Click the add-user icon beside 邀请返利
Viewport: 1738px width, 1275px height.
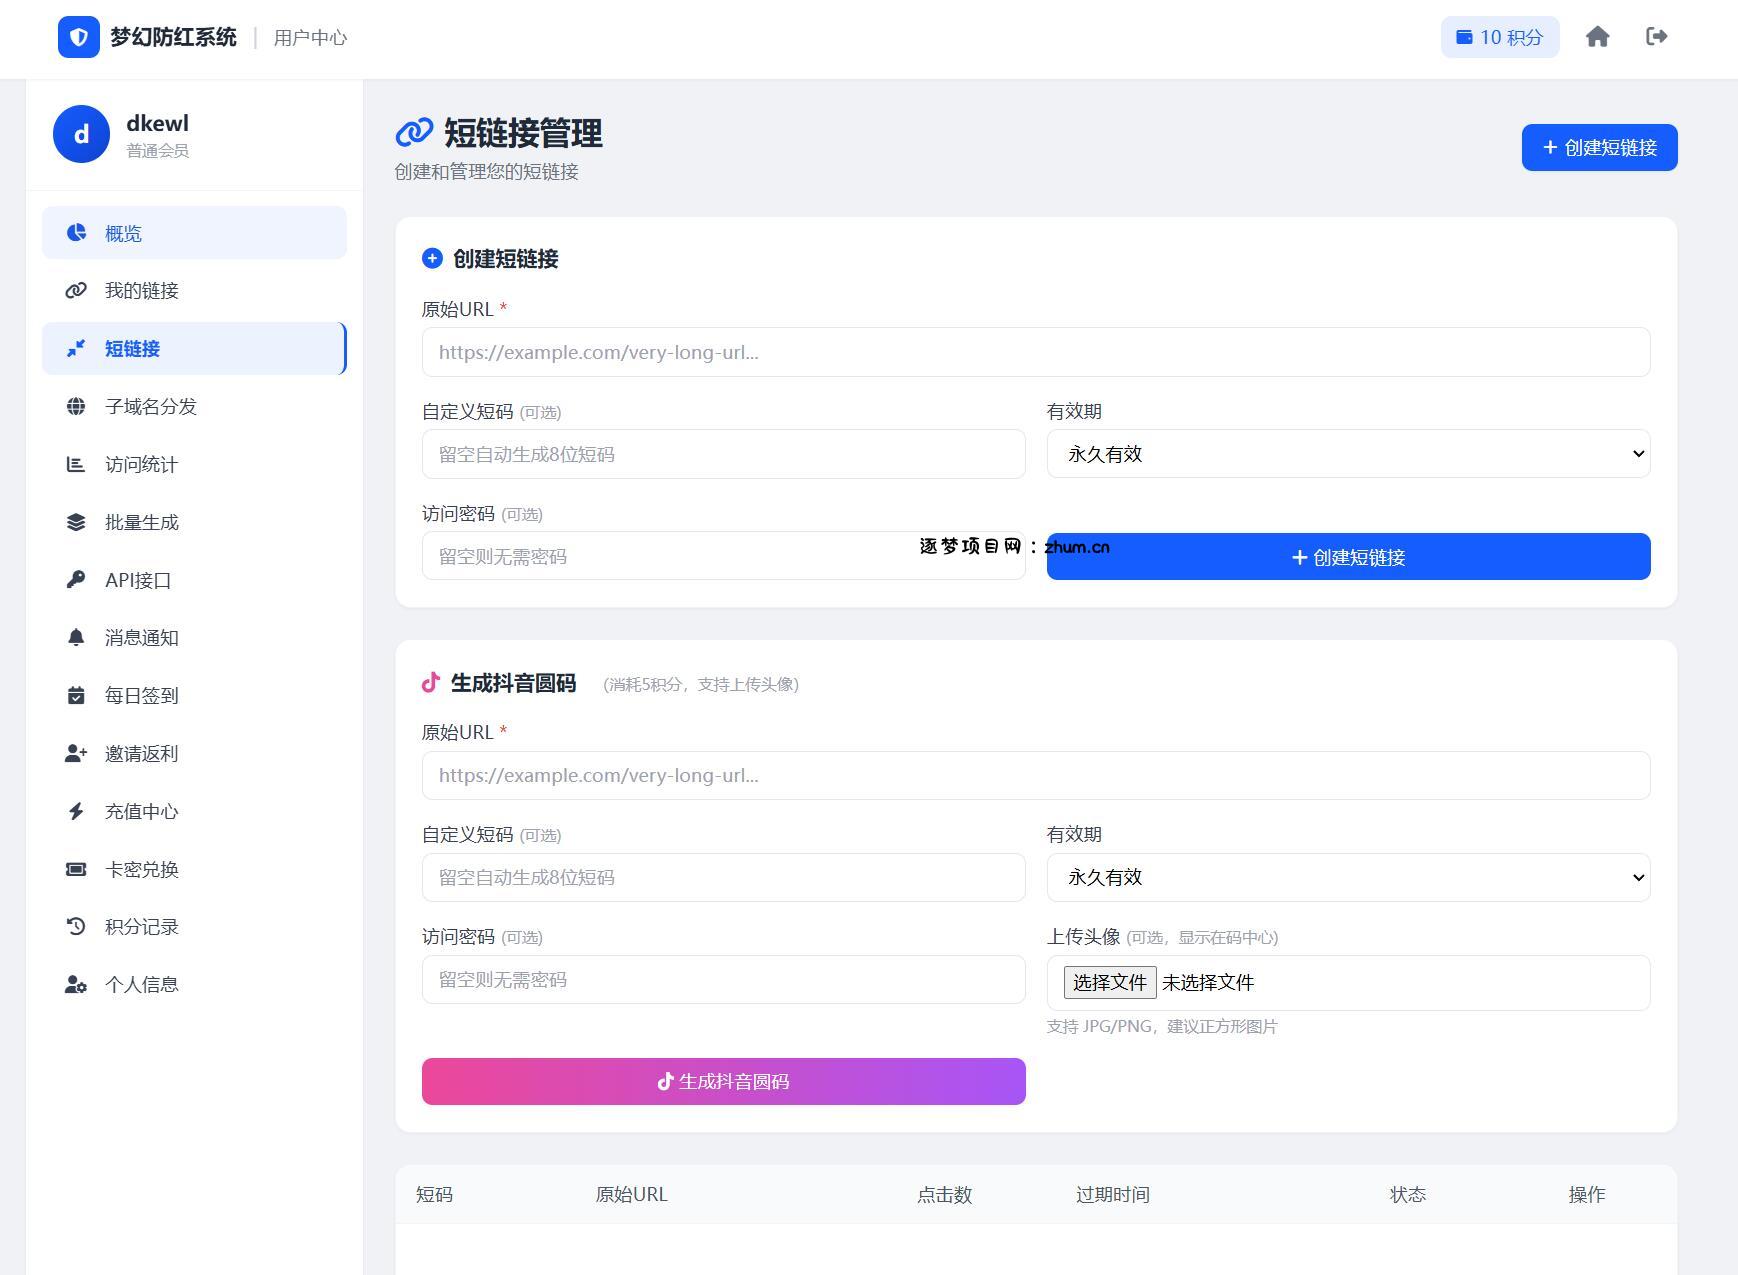pos(76,754)
